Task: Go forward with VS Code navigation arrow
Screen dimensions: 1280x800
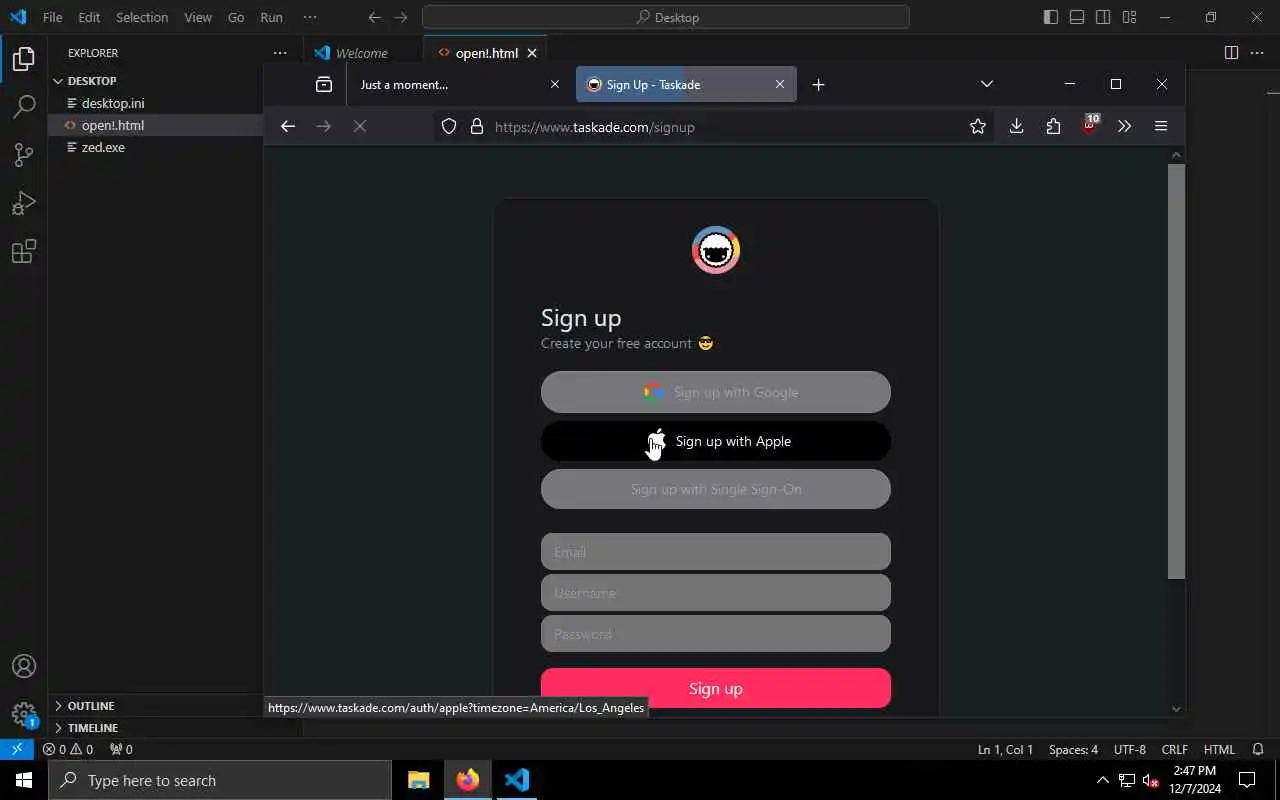Action: point(401,17)
